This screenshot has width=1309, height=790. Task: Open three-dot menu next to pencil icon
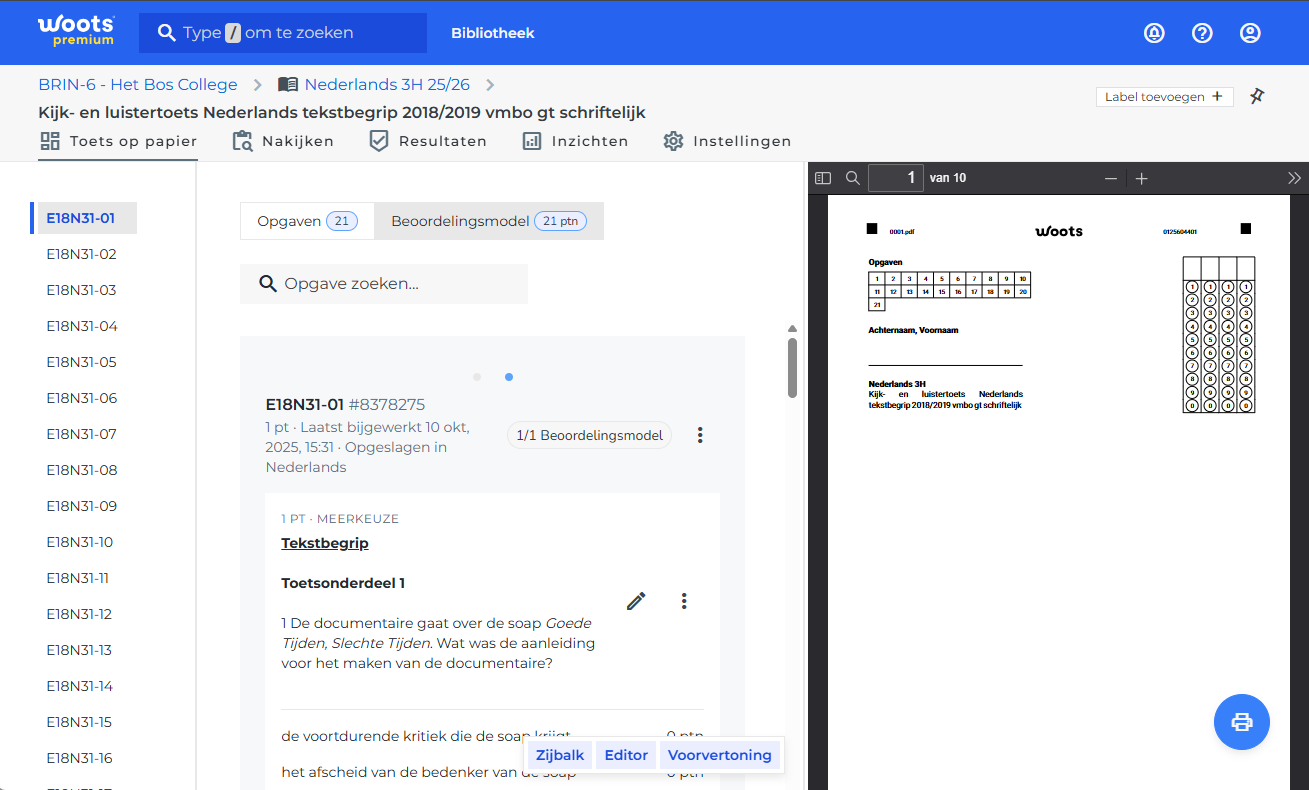click(x=684, y=600)
